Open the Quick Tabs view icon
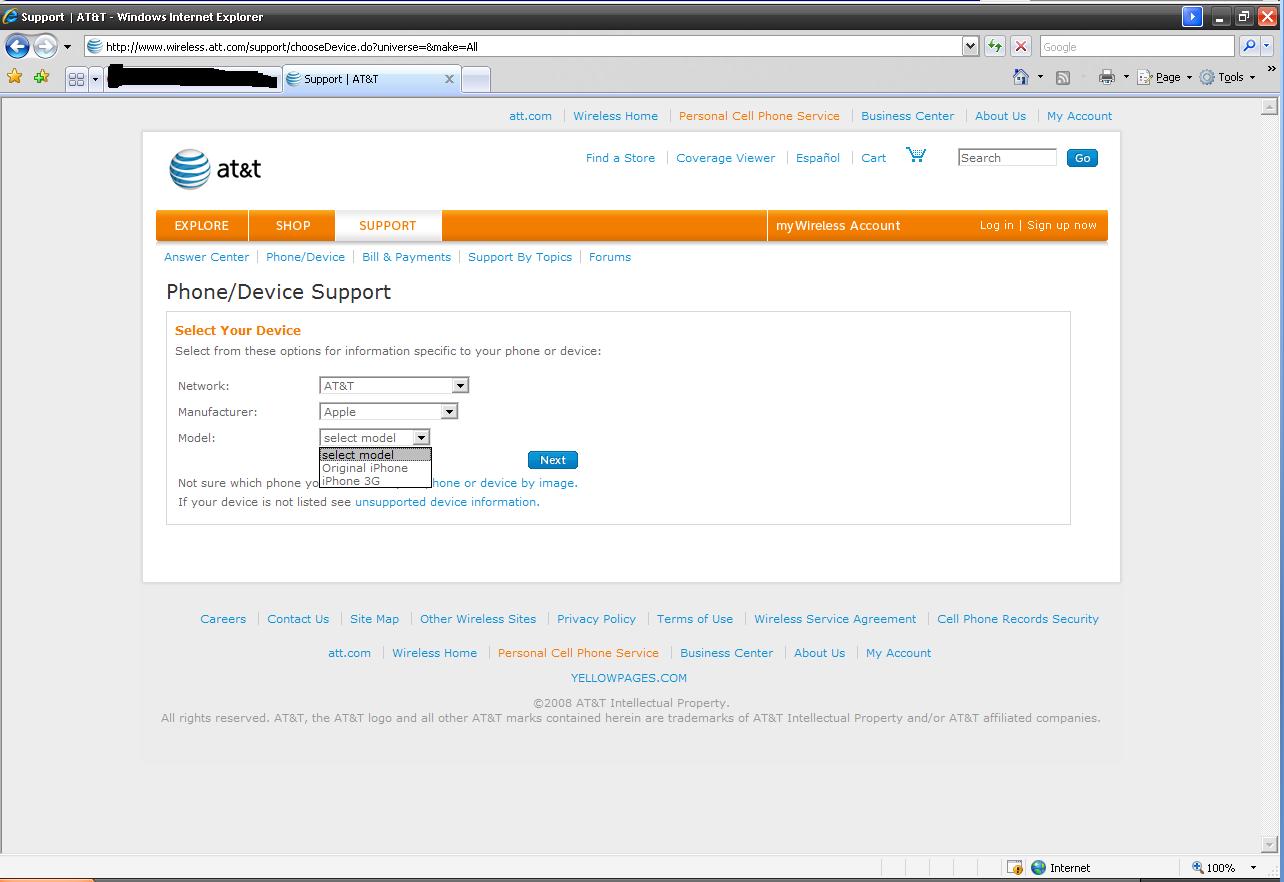This screenshot has height=882, width=1284. point(76,79)
